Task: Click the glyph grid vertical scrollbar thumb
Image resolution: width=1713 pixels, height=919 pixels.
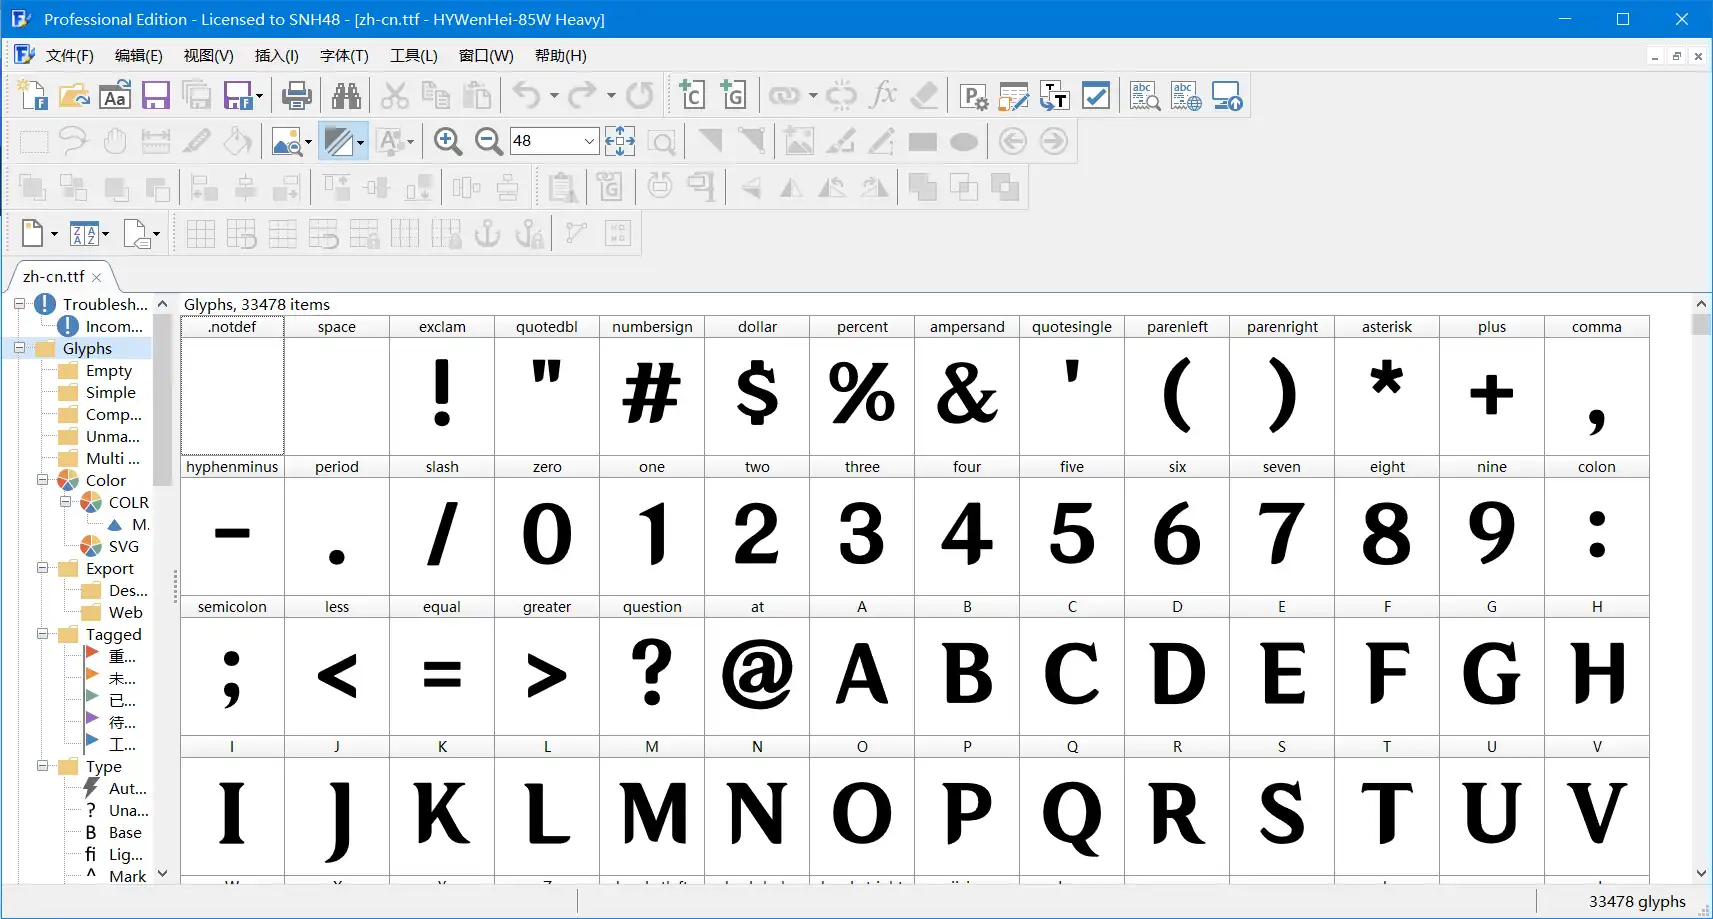Action: pyautogui.click(x=1701, y=324)
